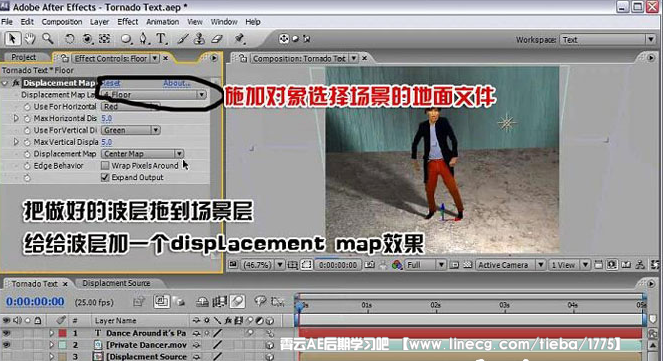
Task: Open the Animation menu
Action: tap(163, 22)
